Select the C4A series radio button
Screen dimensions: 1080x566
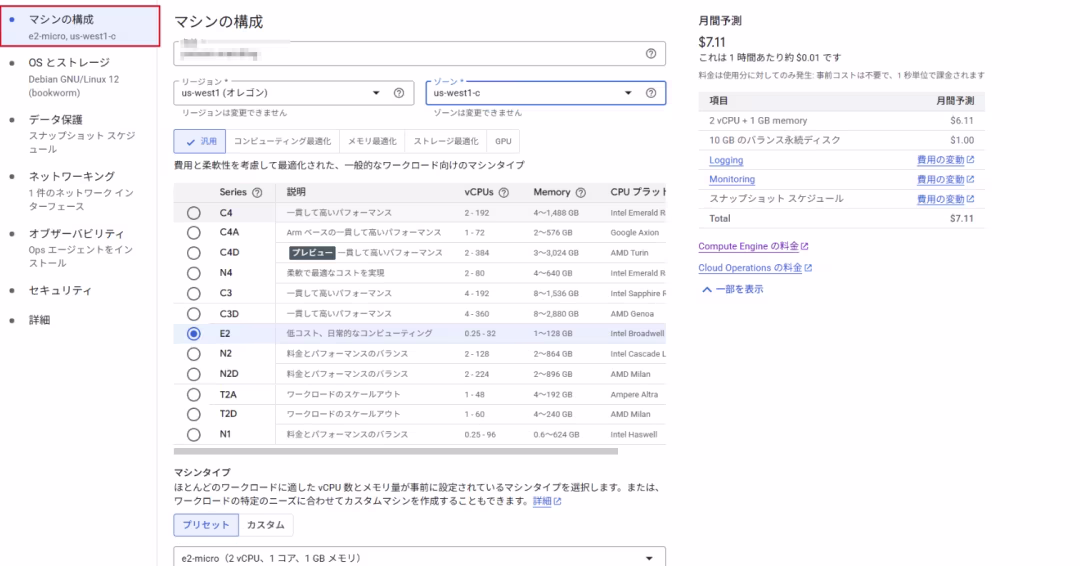point(194,233)
